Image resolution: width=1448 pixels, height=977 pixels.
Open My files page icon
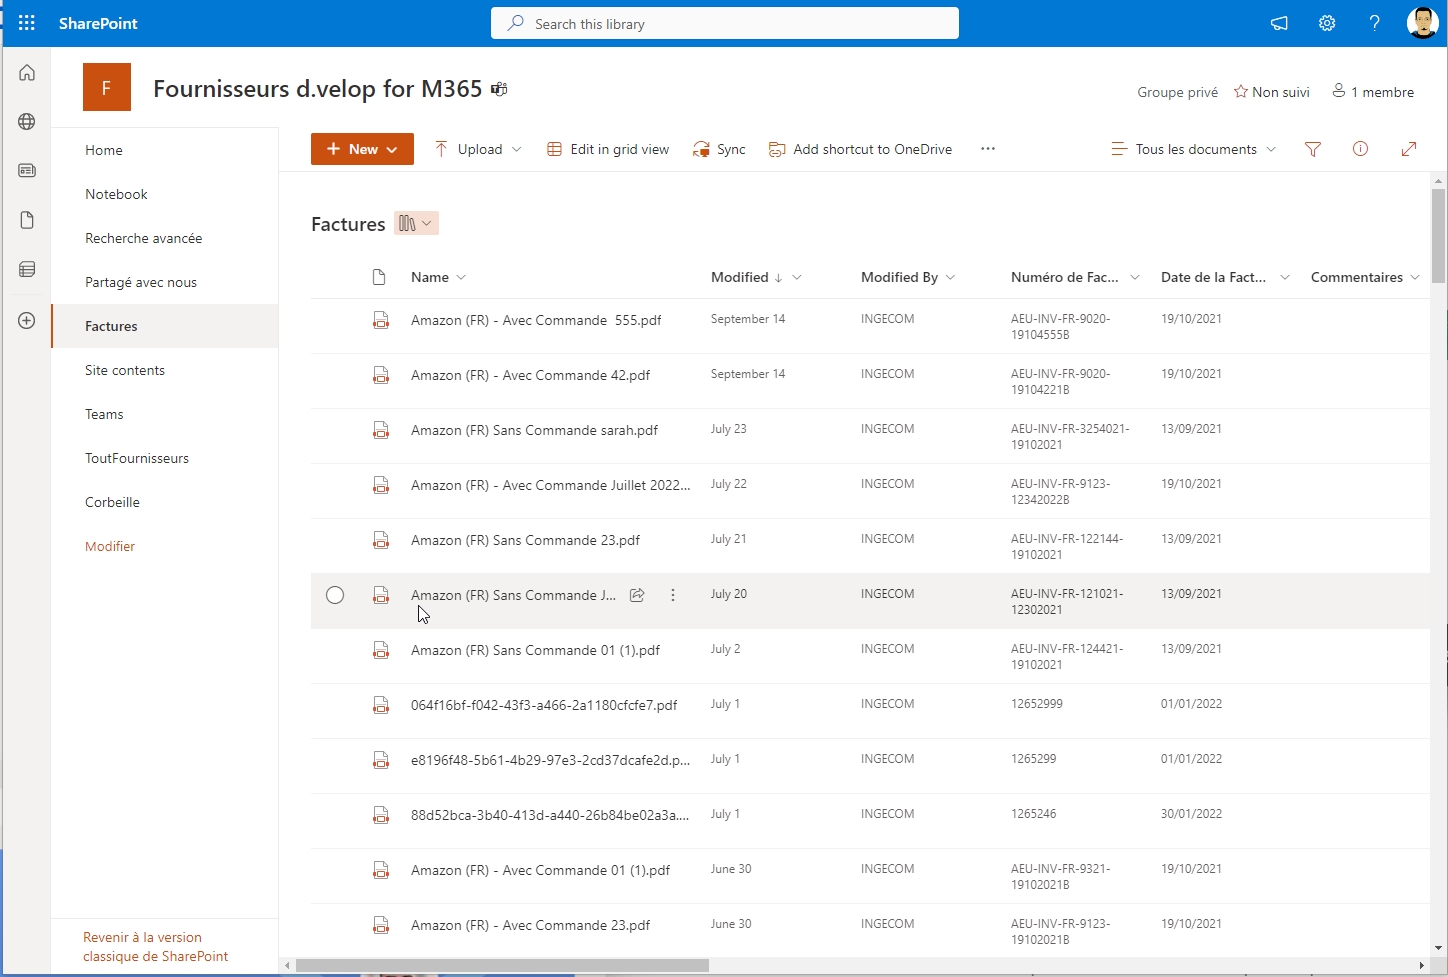[x=27, y=220]
